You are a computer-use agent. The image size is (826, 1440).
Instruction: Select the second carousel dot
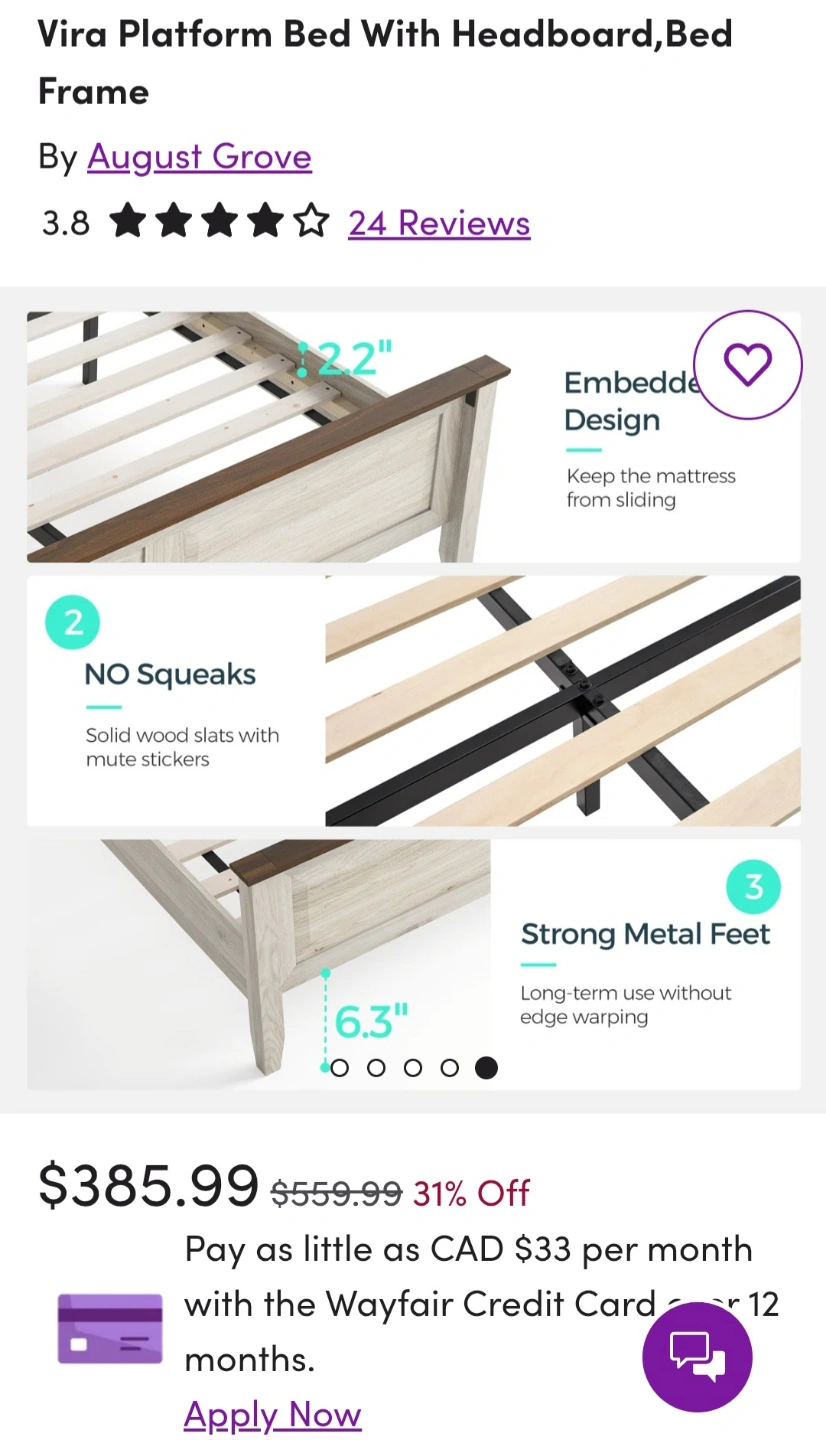(x=376, y=1068)
